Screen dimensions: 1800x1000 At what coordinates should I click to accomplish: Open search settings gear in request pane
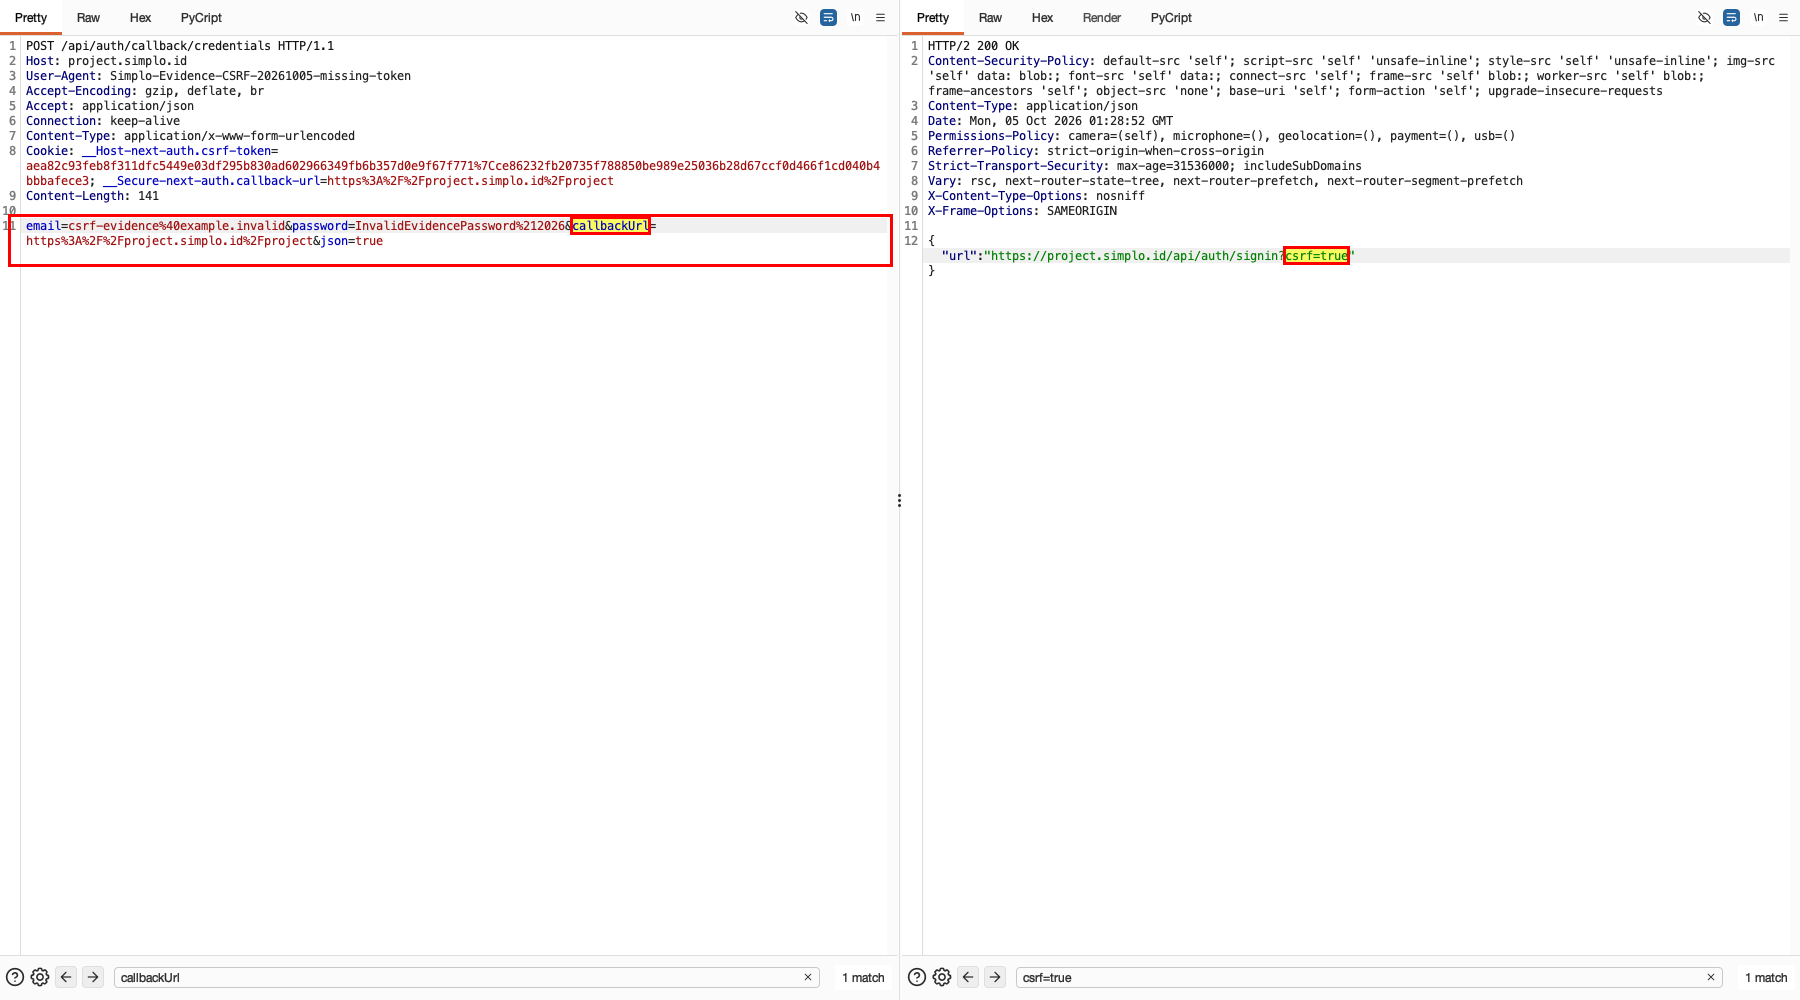click(40, 977)
